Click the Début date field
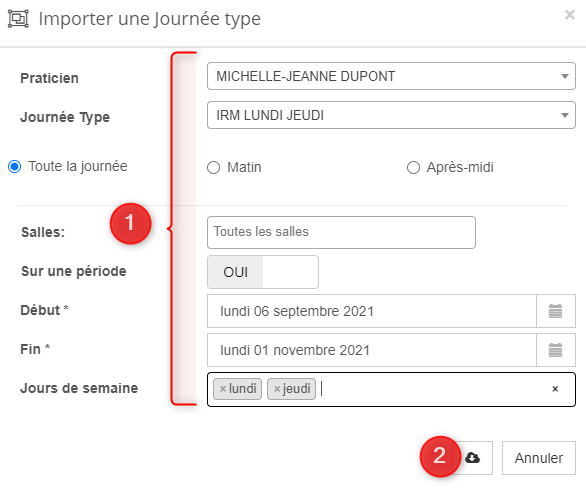Viewport: 586px width, 489px height. pyautogui.click(x=372, y=311)
